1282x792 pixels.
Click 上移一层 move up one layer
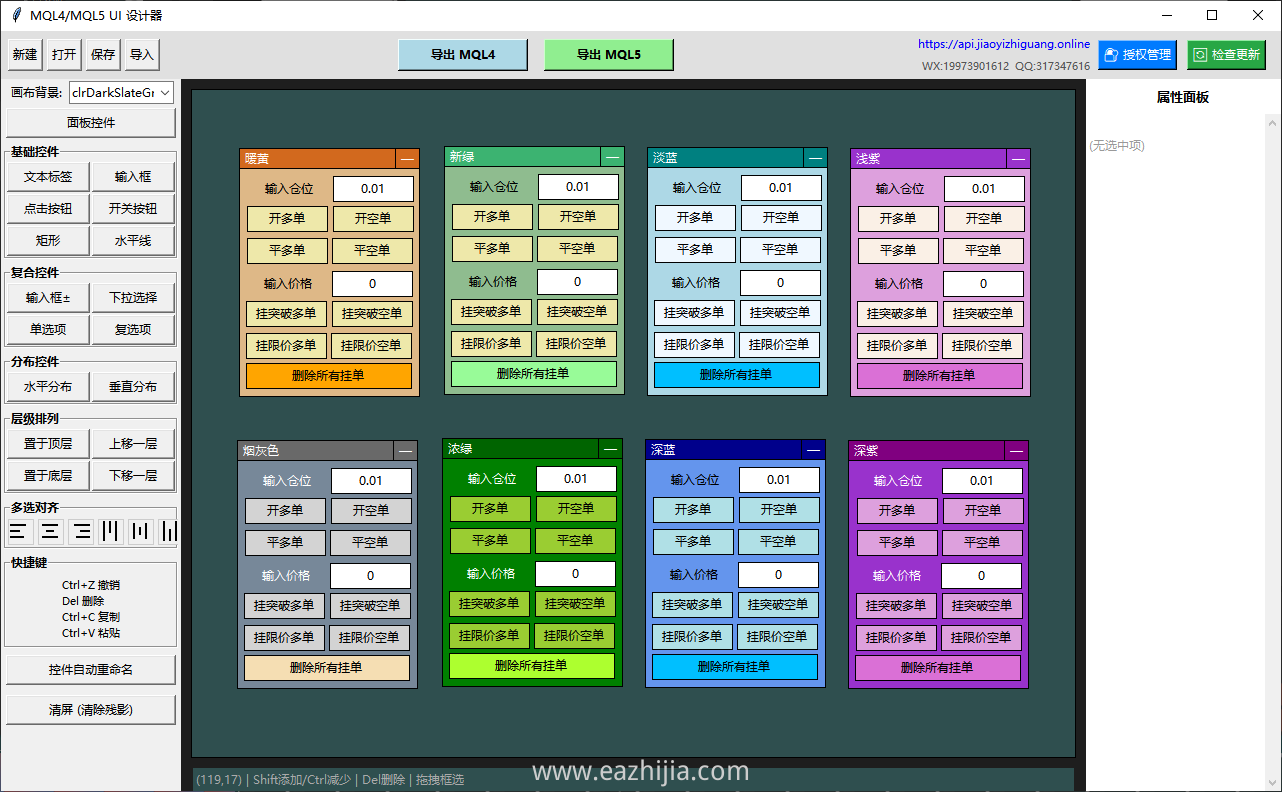point(133,444)
